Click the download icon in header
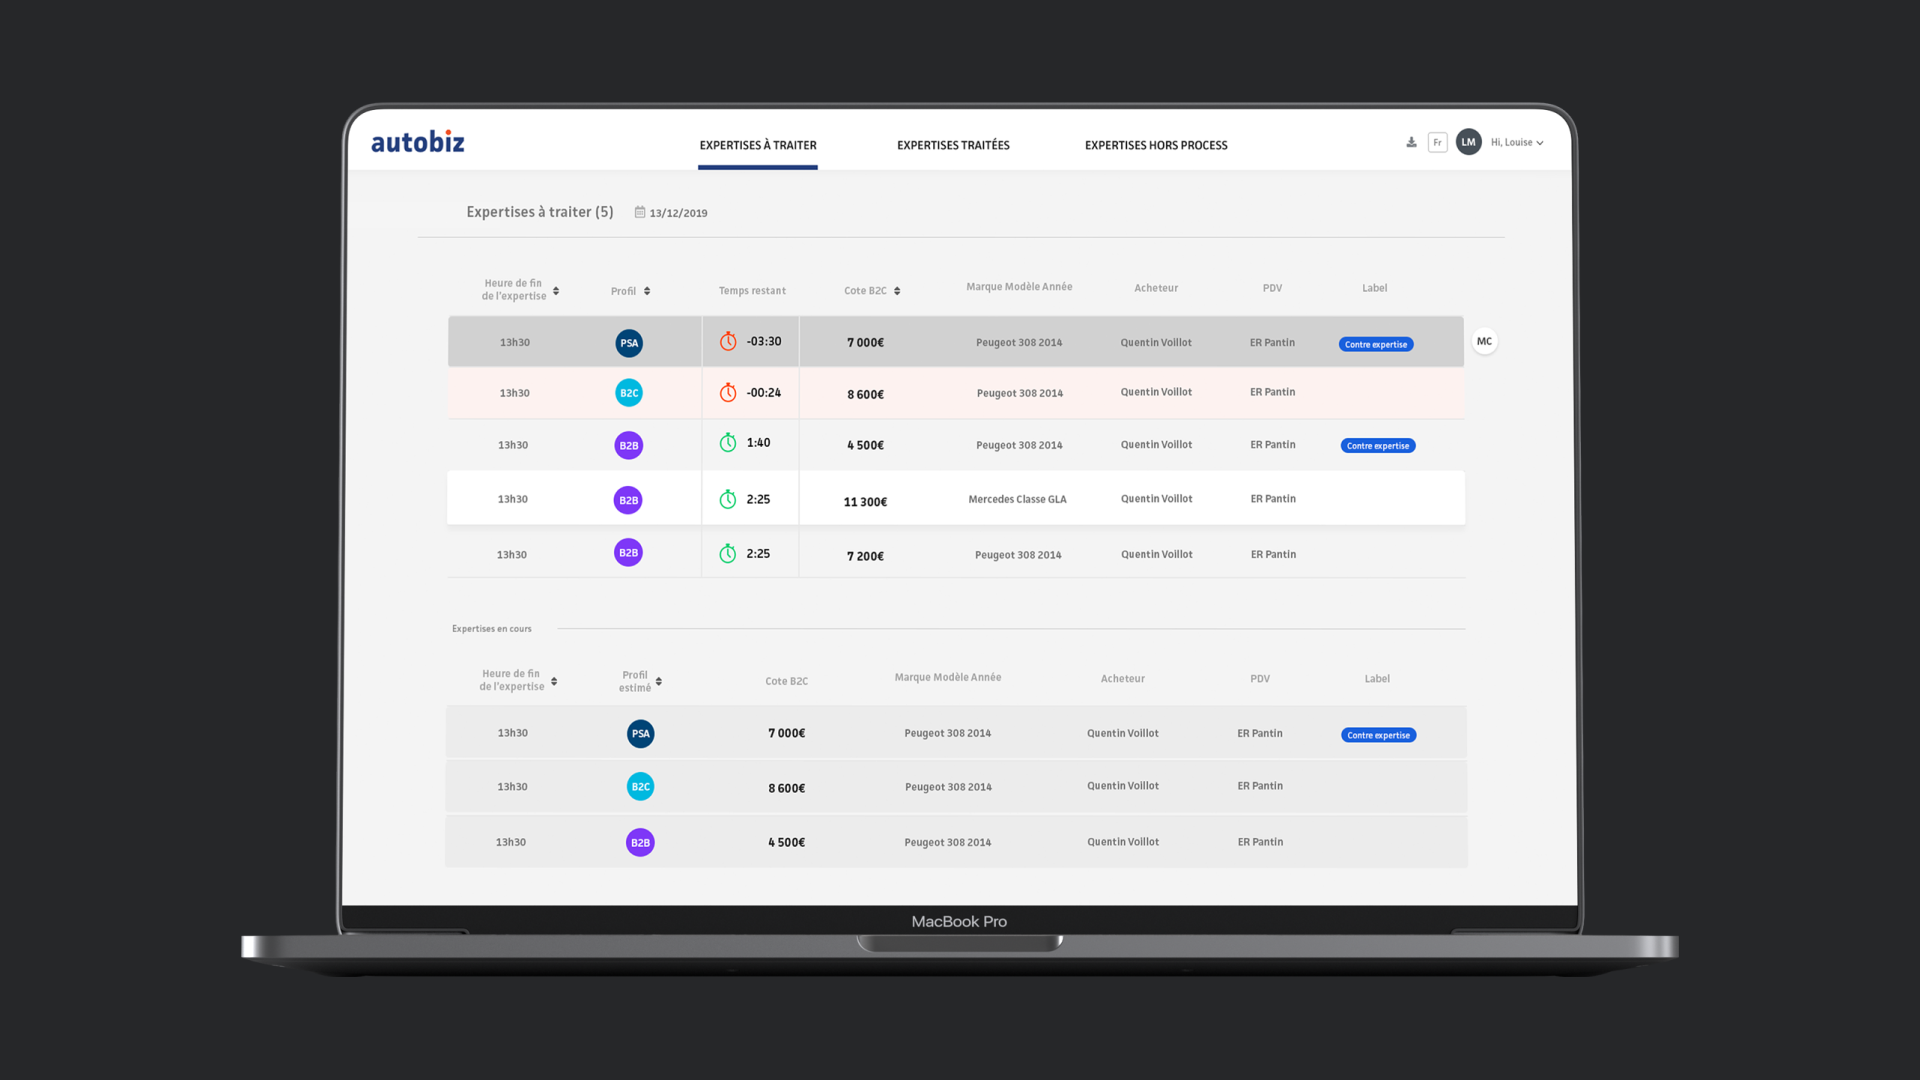Viewport: 1920px width, 1080px height. coord(1411,142)
